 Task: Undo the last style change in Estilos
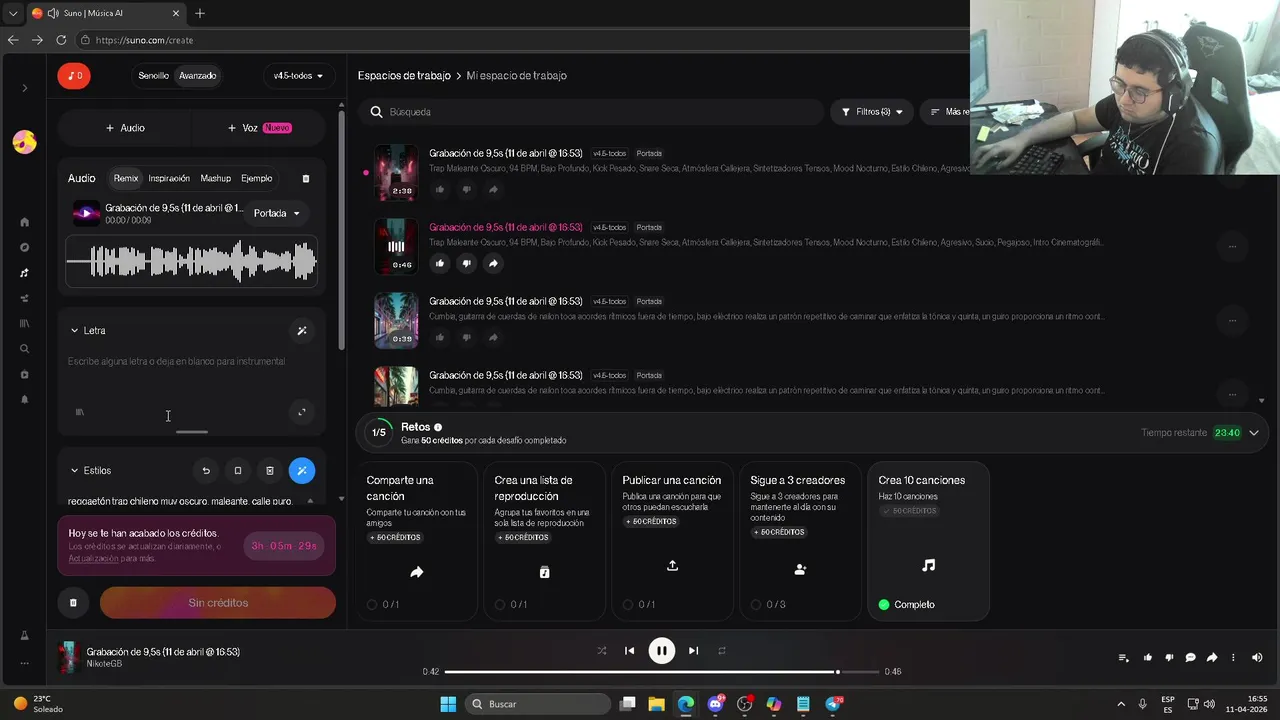[206, 470]
